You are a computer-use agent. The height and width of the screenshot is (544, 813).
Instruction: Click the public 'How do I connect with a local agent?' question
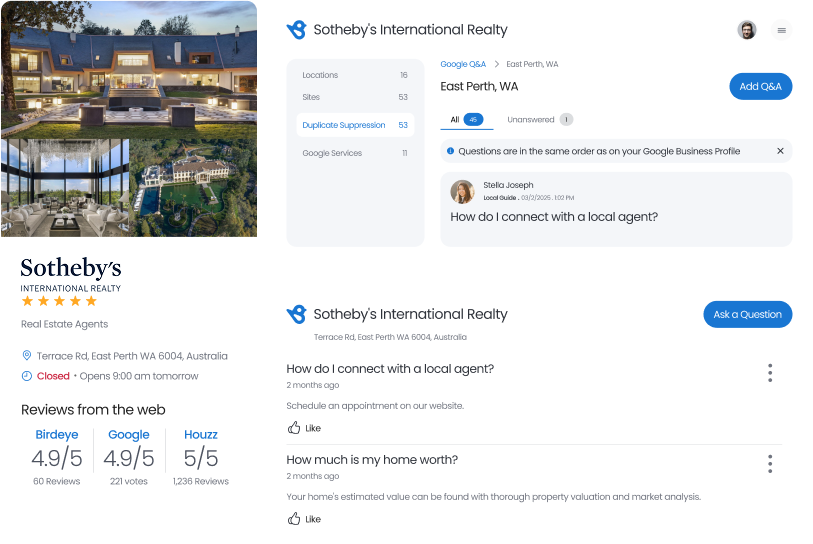390,369
